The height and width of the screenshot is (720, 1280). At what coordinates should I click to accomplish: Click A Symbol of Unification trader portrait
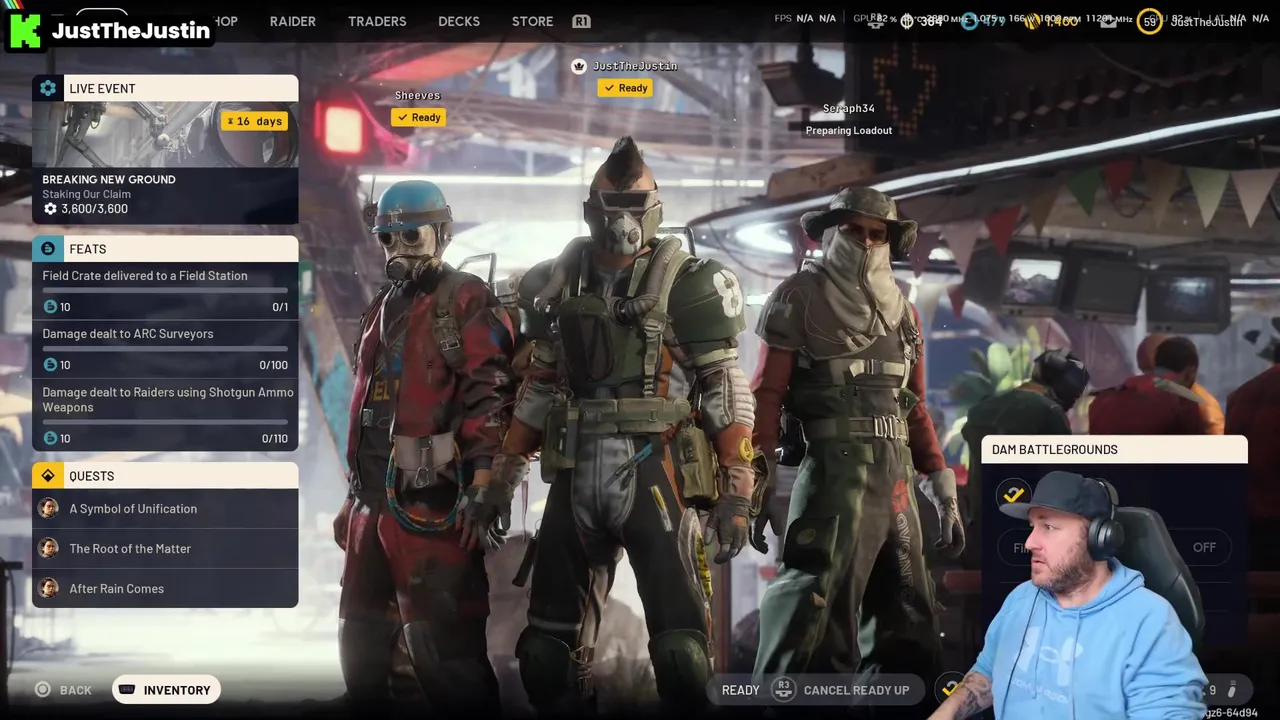(47, 508)
